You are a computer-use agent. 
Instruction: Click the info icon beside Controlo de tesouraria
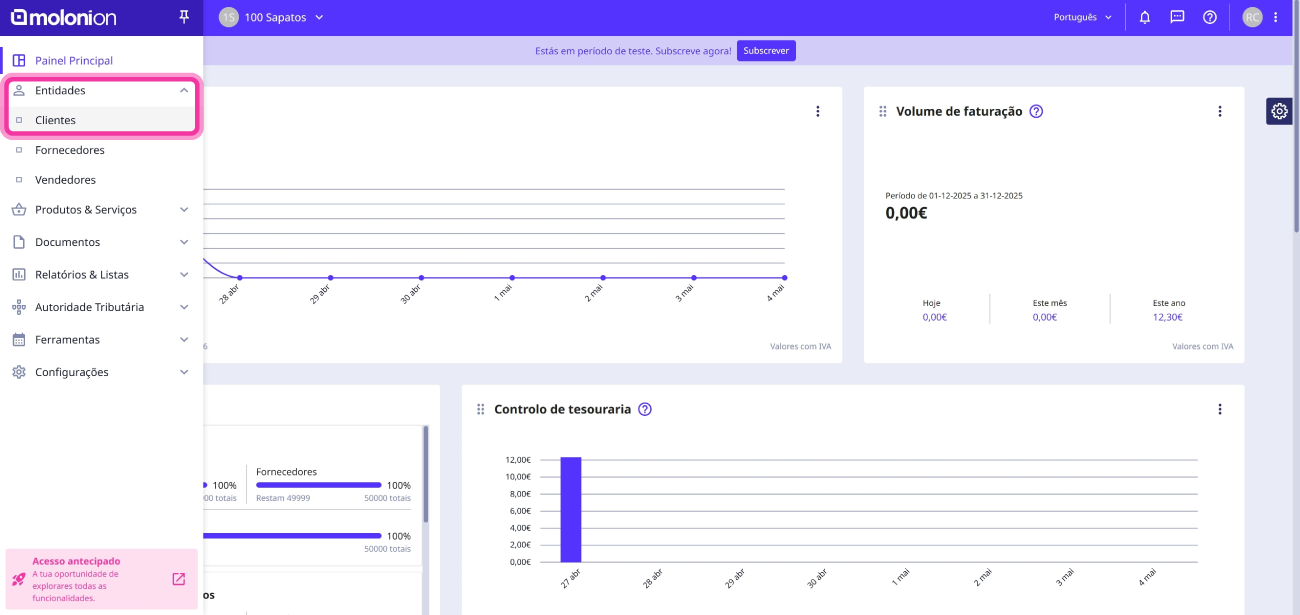click(x=645, y=409)
